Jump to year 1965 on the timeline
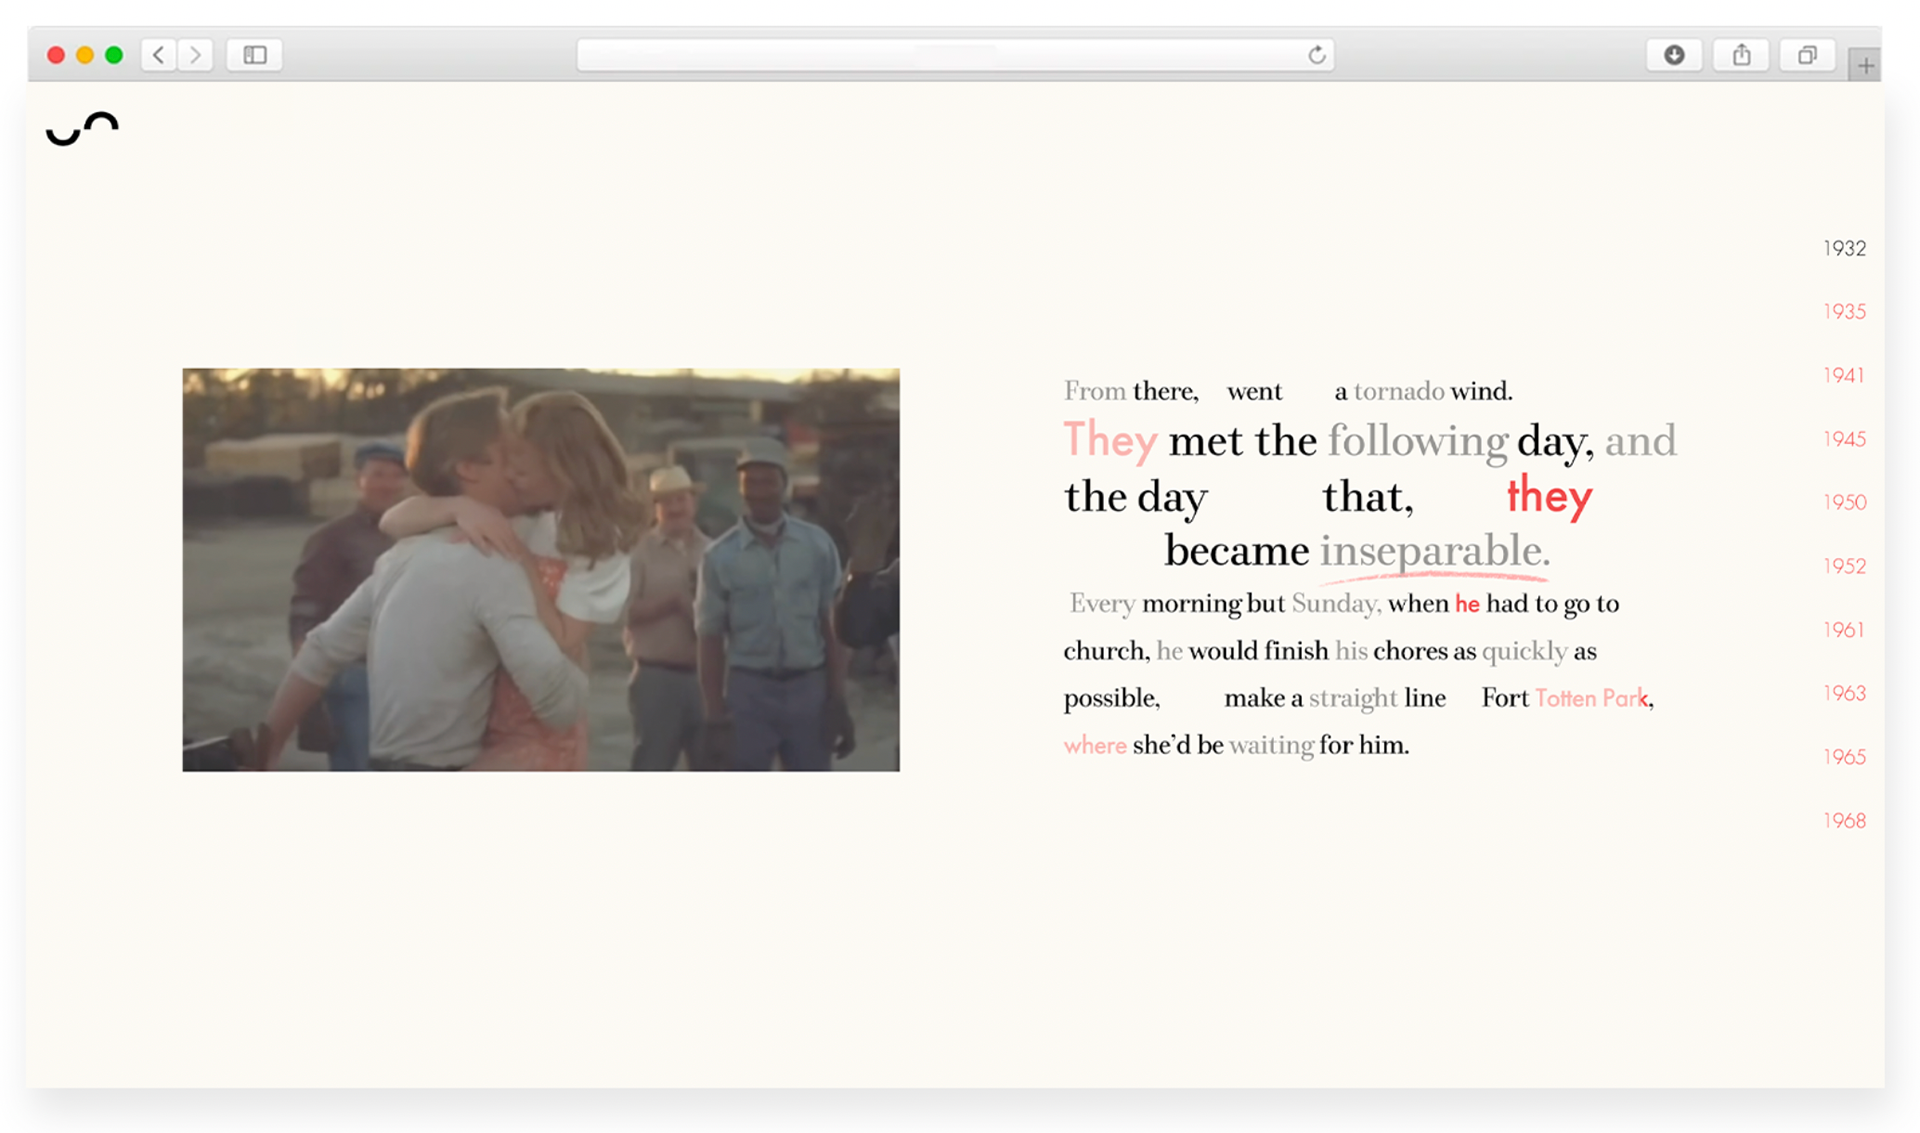 [x=1844, y=757]
